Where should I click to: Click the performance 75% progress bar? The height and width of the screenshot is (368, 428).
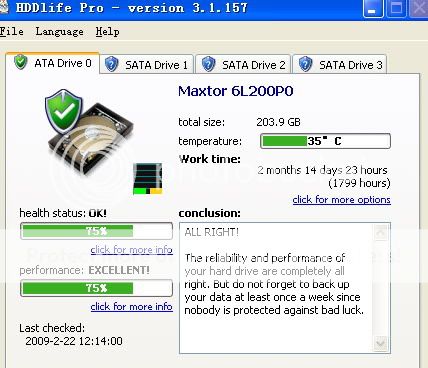tap(96, 288)
